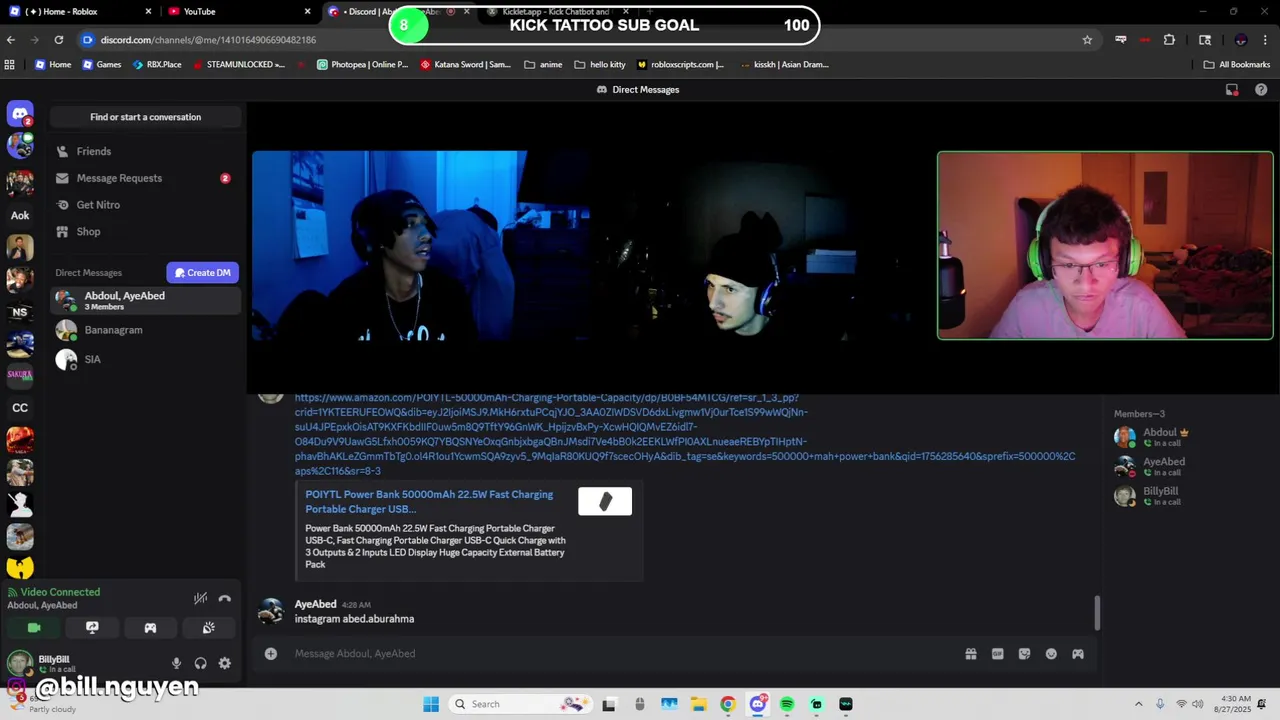
Task: Open Discord help icon
Action: click(x=1261, y=90)
